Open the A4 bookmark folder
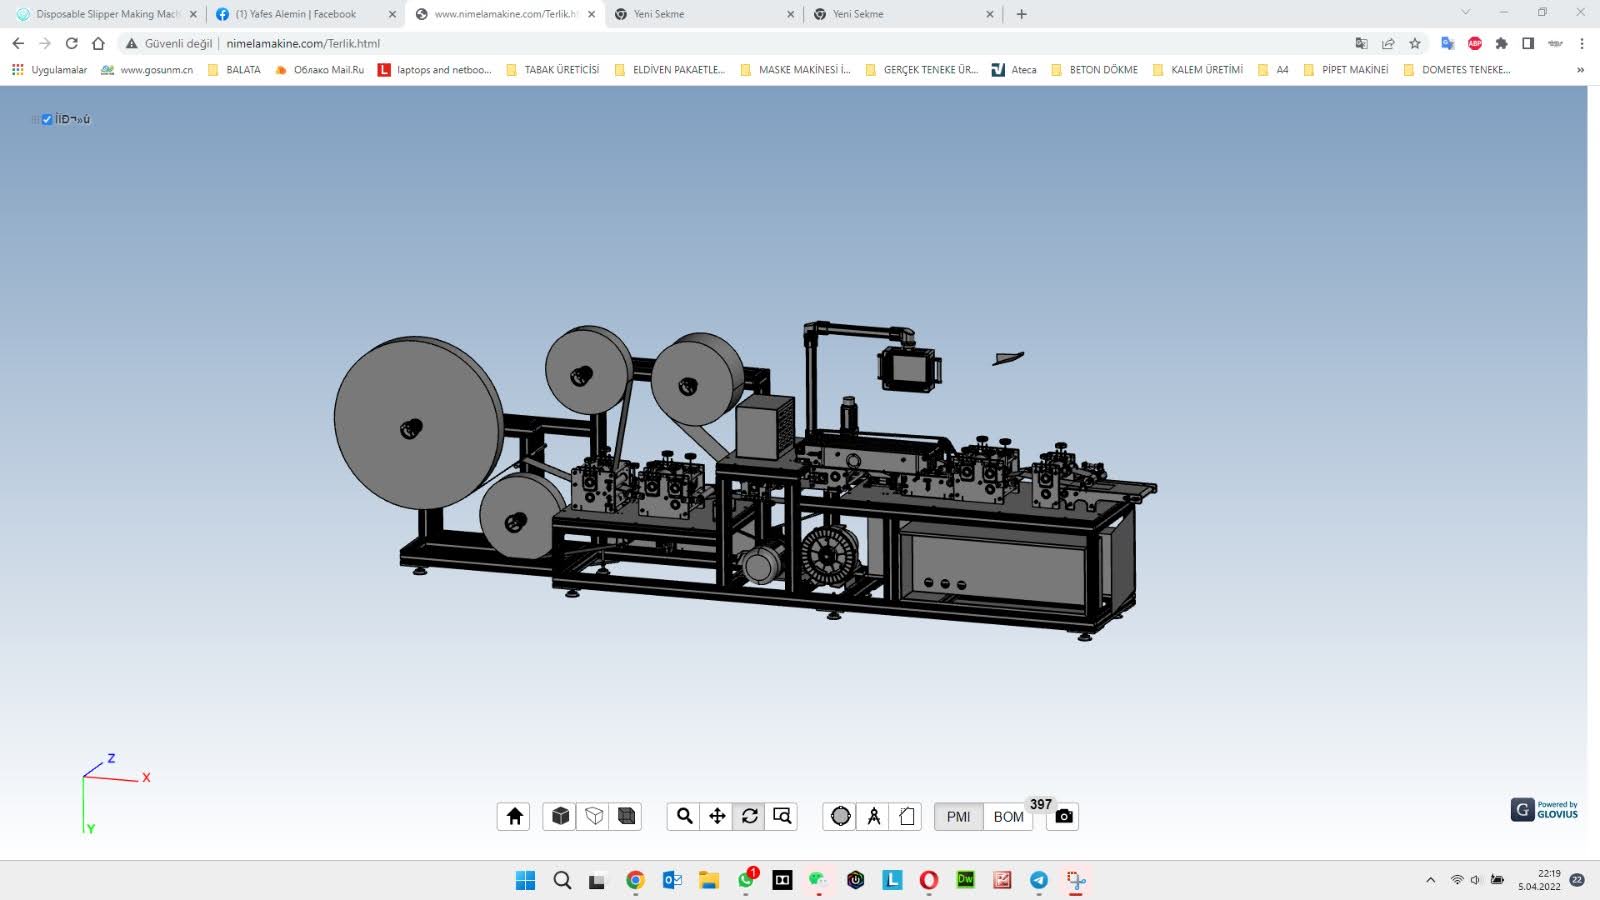Viewport: 1600px width, 900px height. coord(1274,70)
